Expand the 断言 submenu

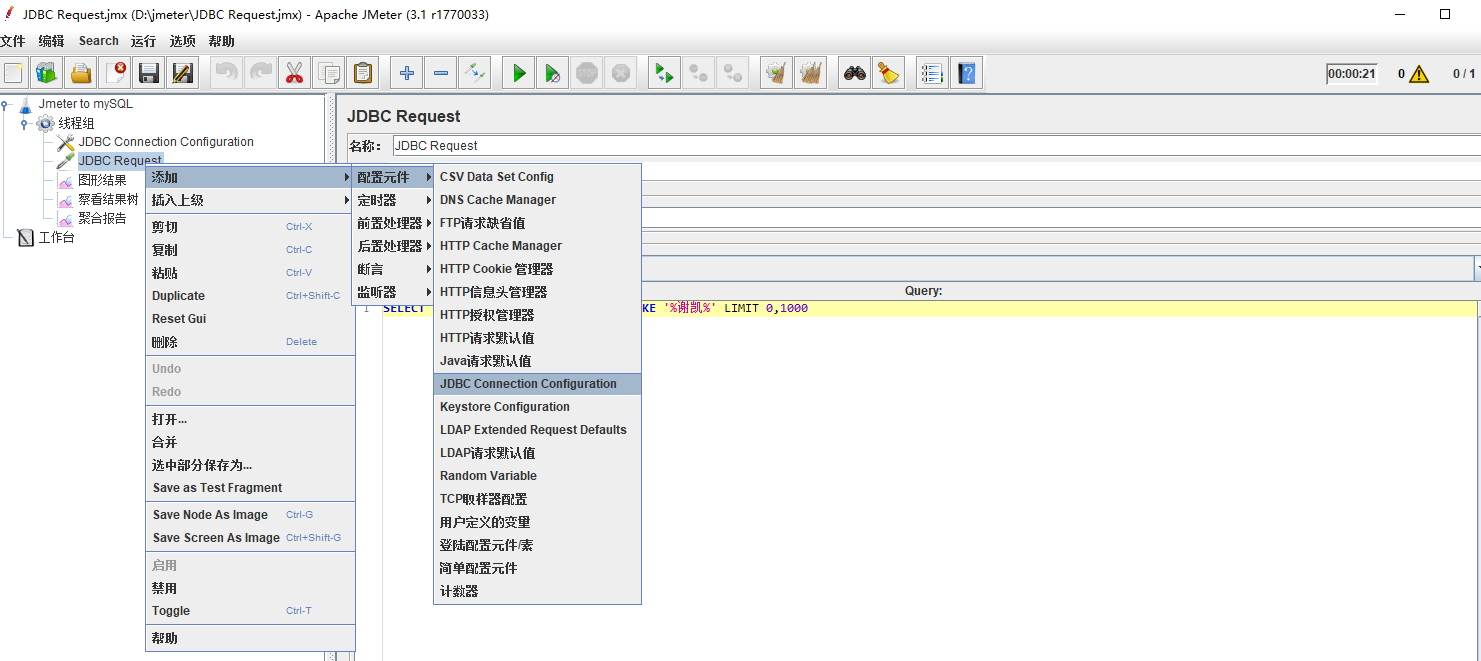[394, 269]
